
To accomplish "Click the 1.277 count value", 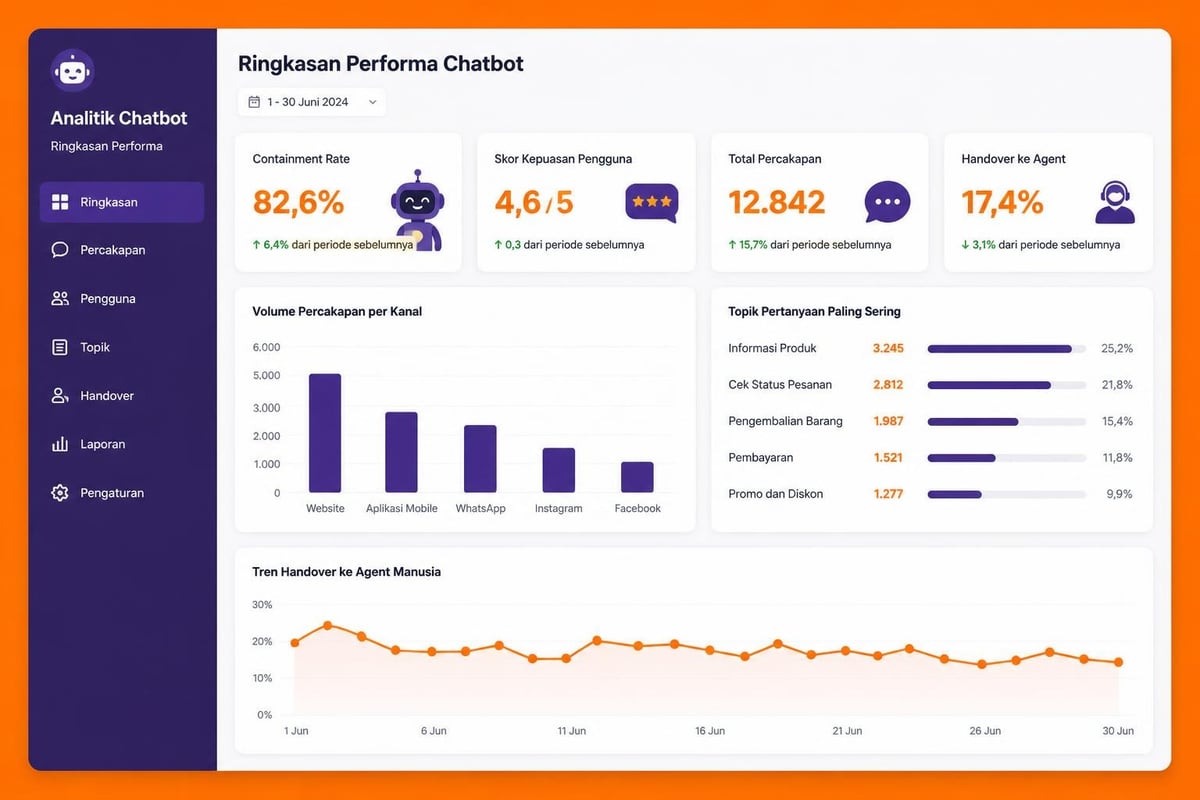I will click(888, 494).
